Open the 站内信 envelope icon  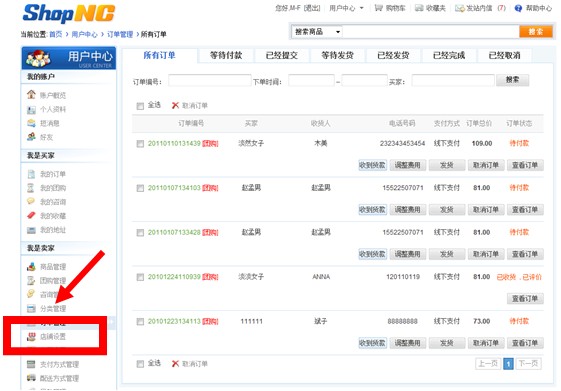tap(459, 8)
